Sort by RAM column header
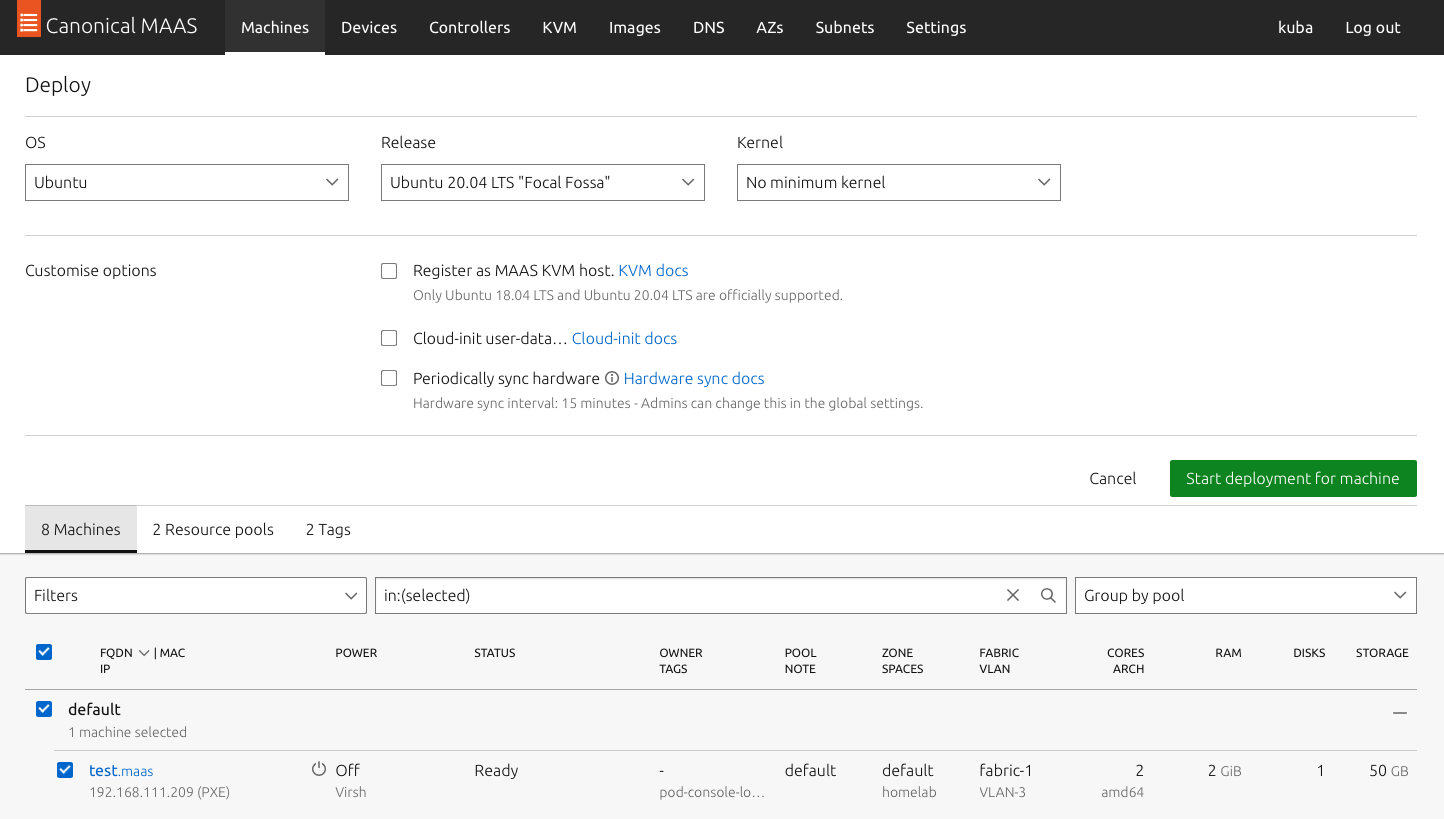1444x819 pixels. coord(1229,653)
